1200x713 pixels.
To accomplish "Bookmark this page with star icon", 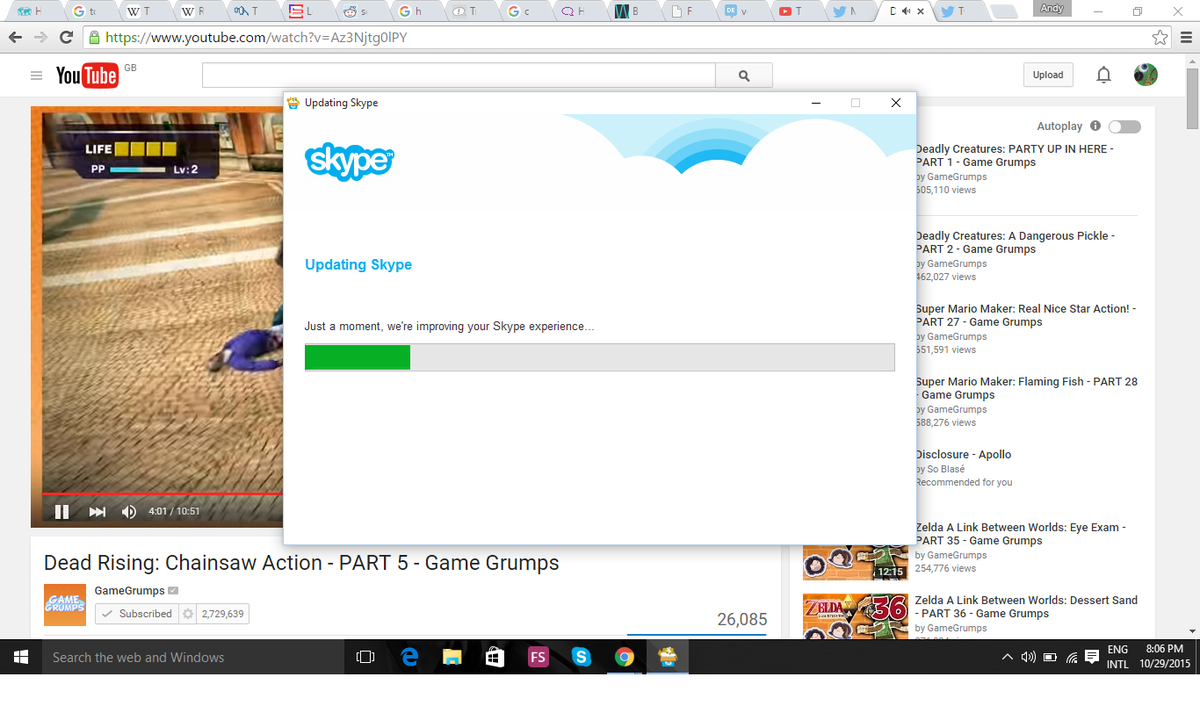I will (1160, 38).
